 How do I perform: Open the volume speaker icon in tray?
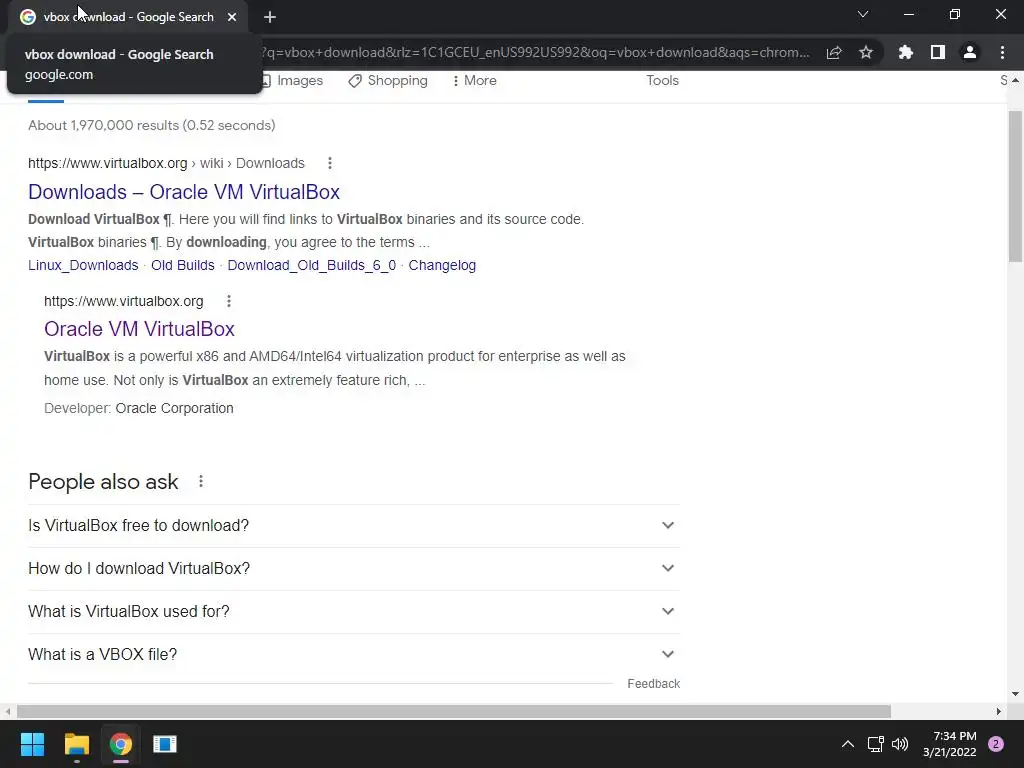click(x=900, y=744)
